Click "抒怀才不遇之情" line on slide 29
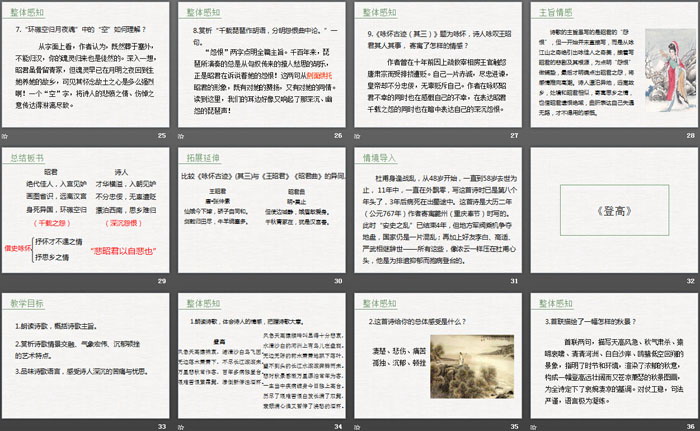The width and height of the screenshot is (700, 431). pos(59,242)
